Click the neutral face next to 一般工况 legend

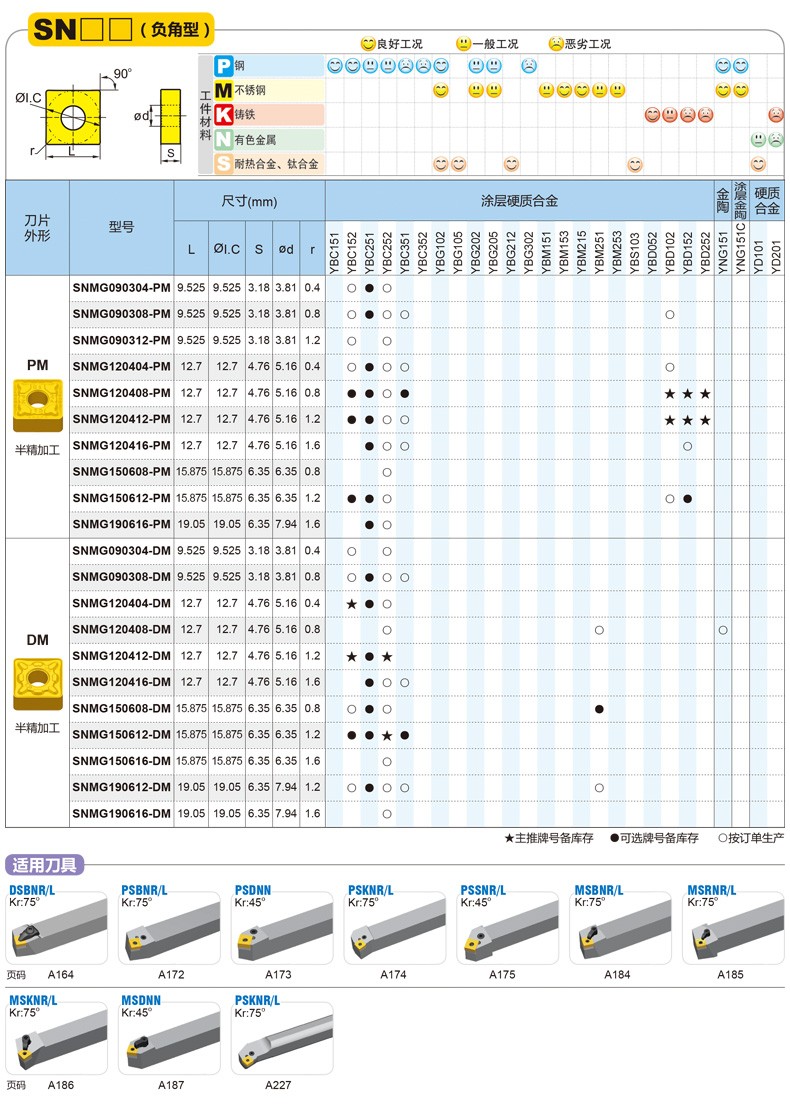464,44
